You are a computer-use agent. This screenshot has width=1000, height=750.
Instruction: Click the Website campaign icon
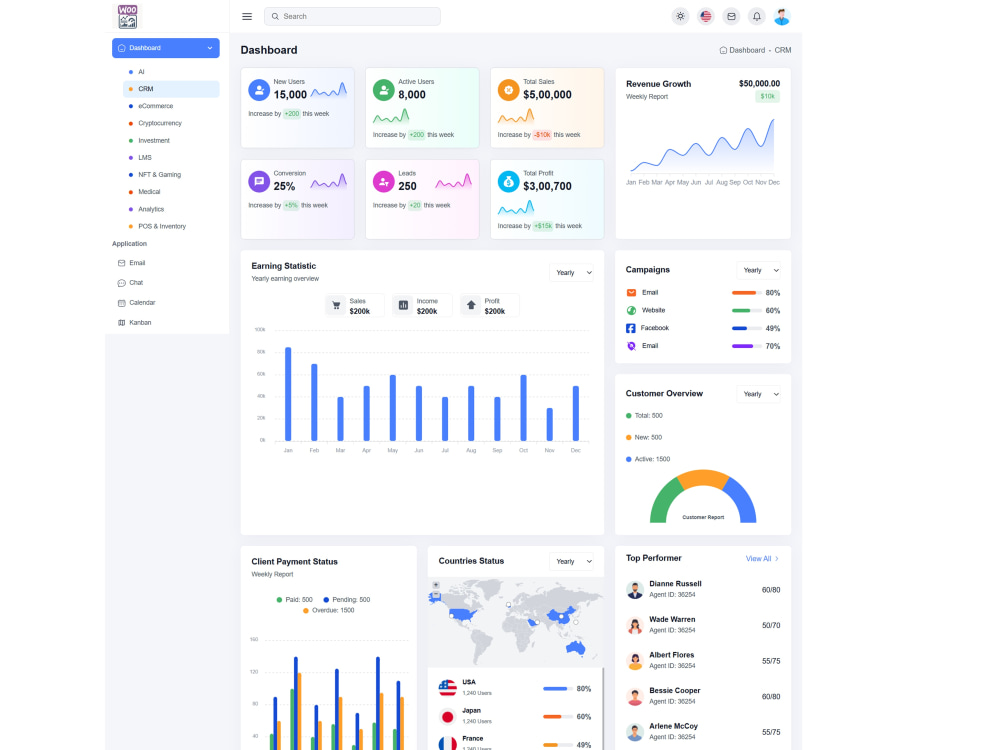coord(631,311)
